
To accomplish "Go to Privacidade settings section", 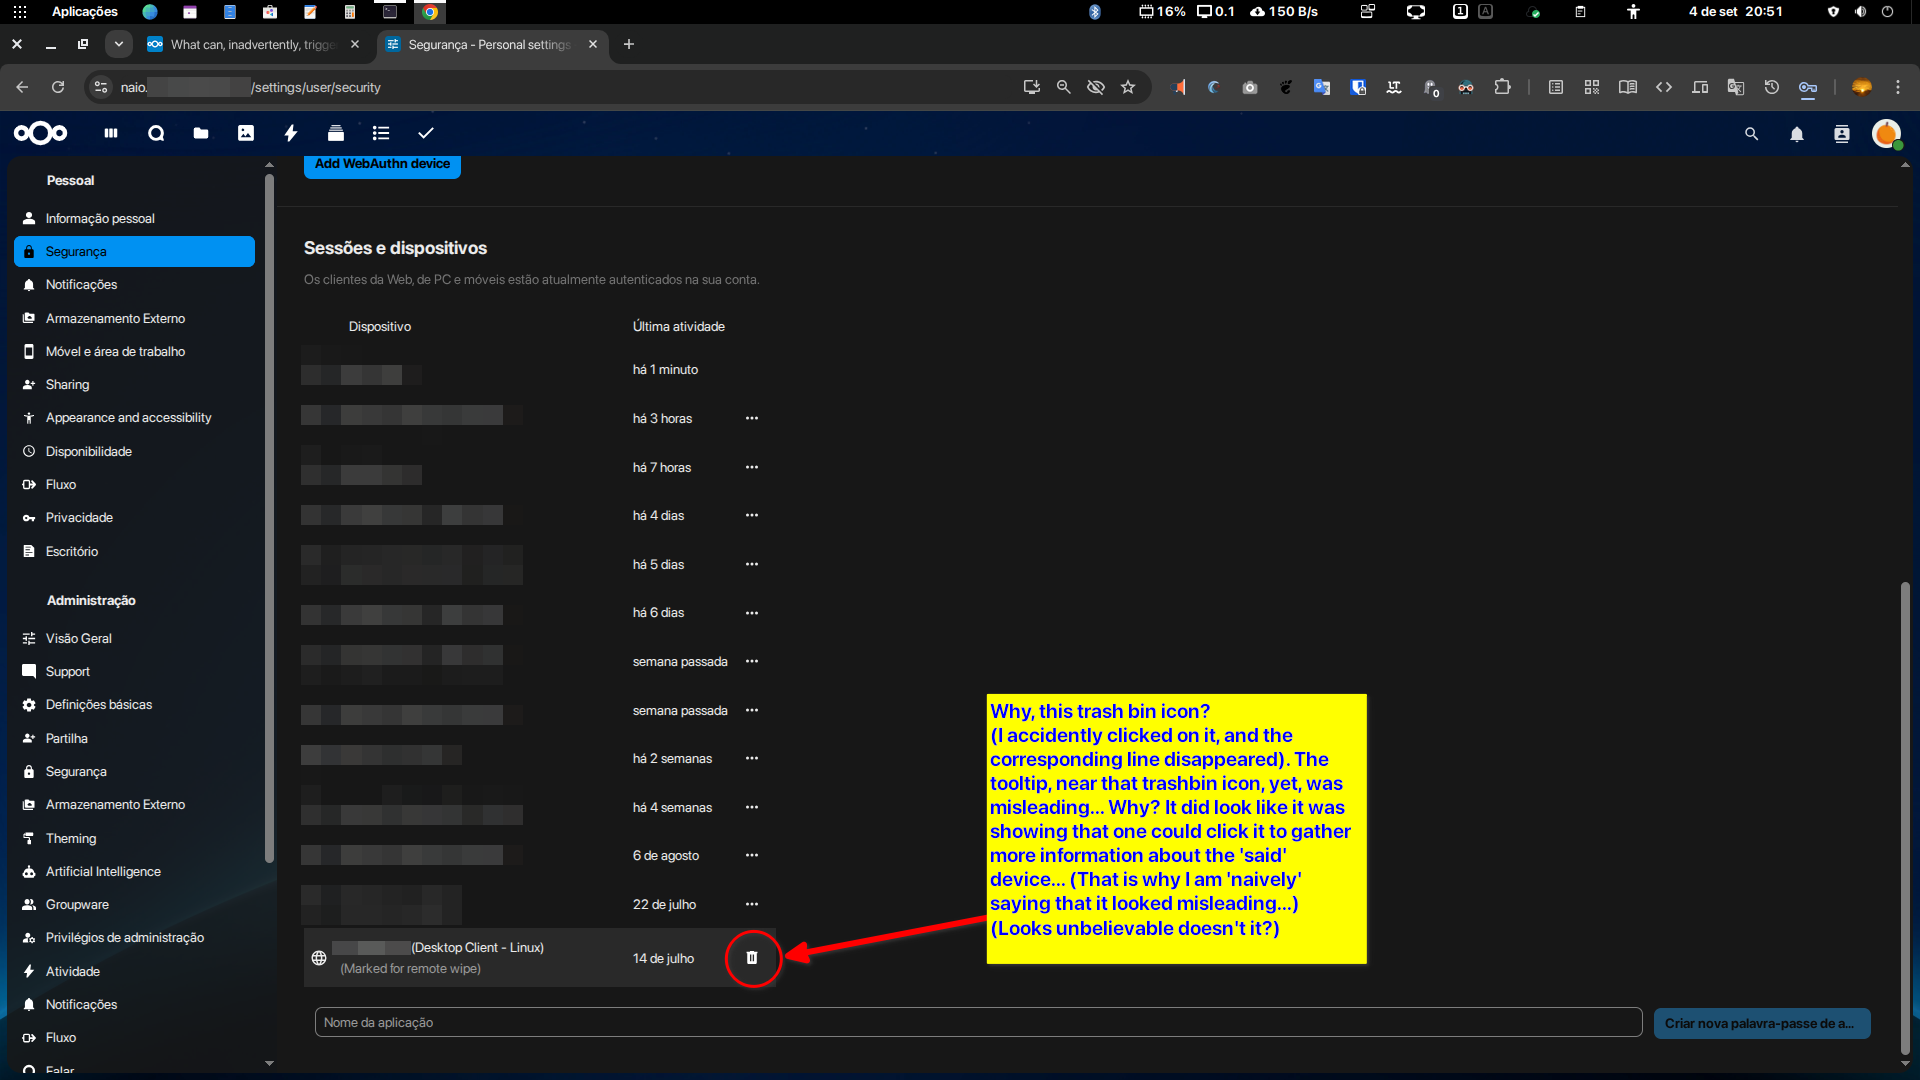I will coord(79,517).
